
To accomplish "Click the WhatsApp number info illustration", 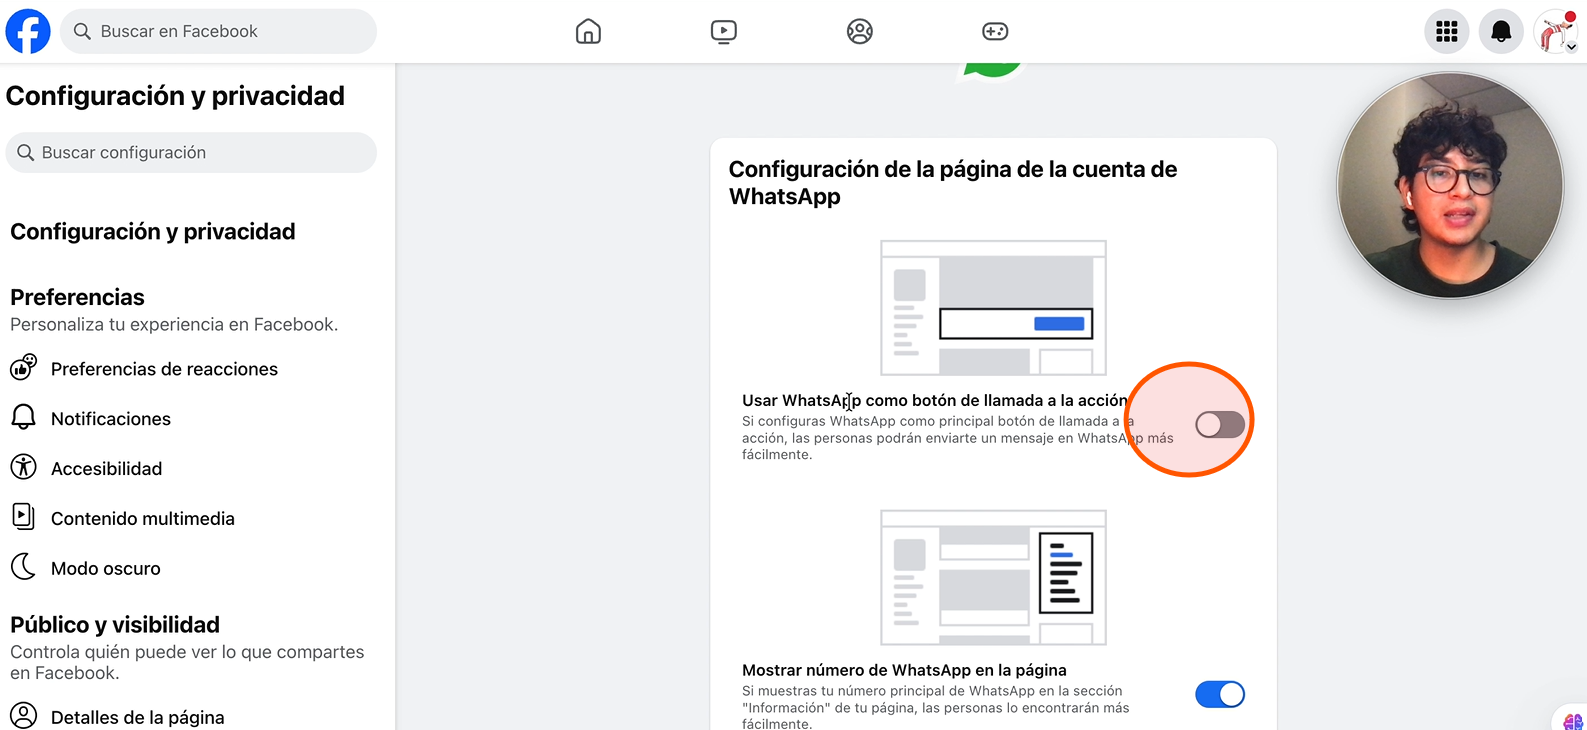I will [x=993, y=578].
